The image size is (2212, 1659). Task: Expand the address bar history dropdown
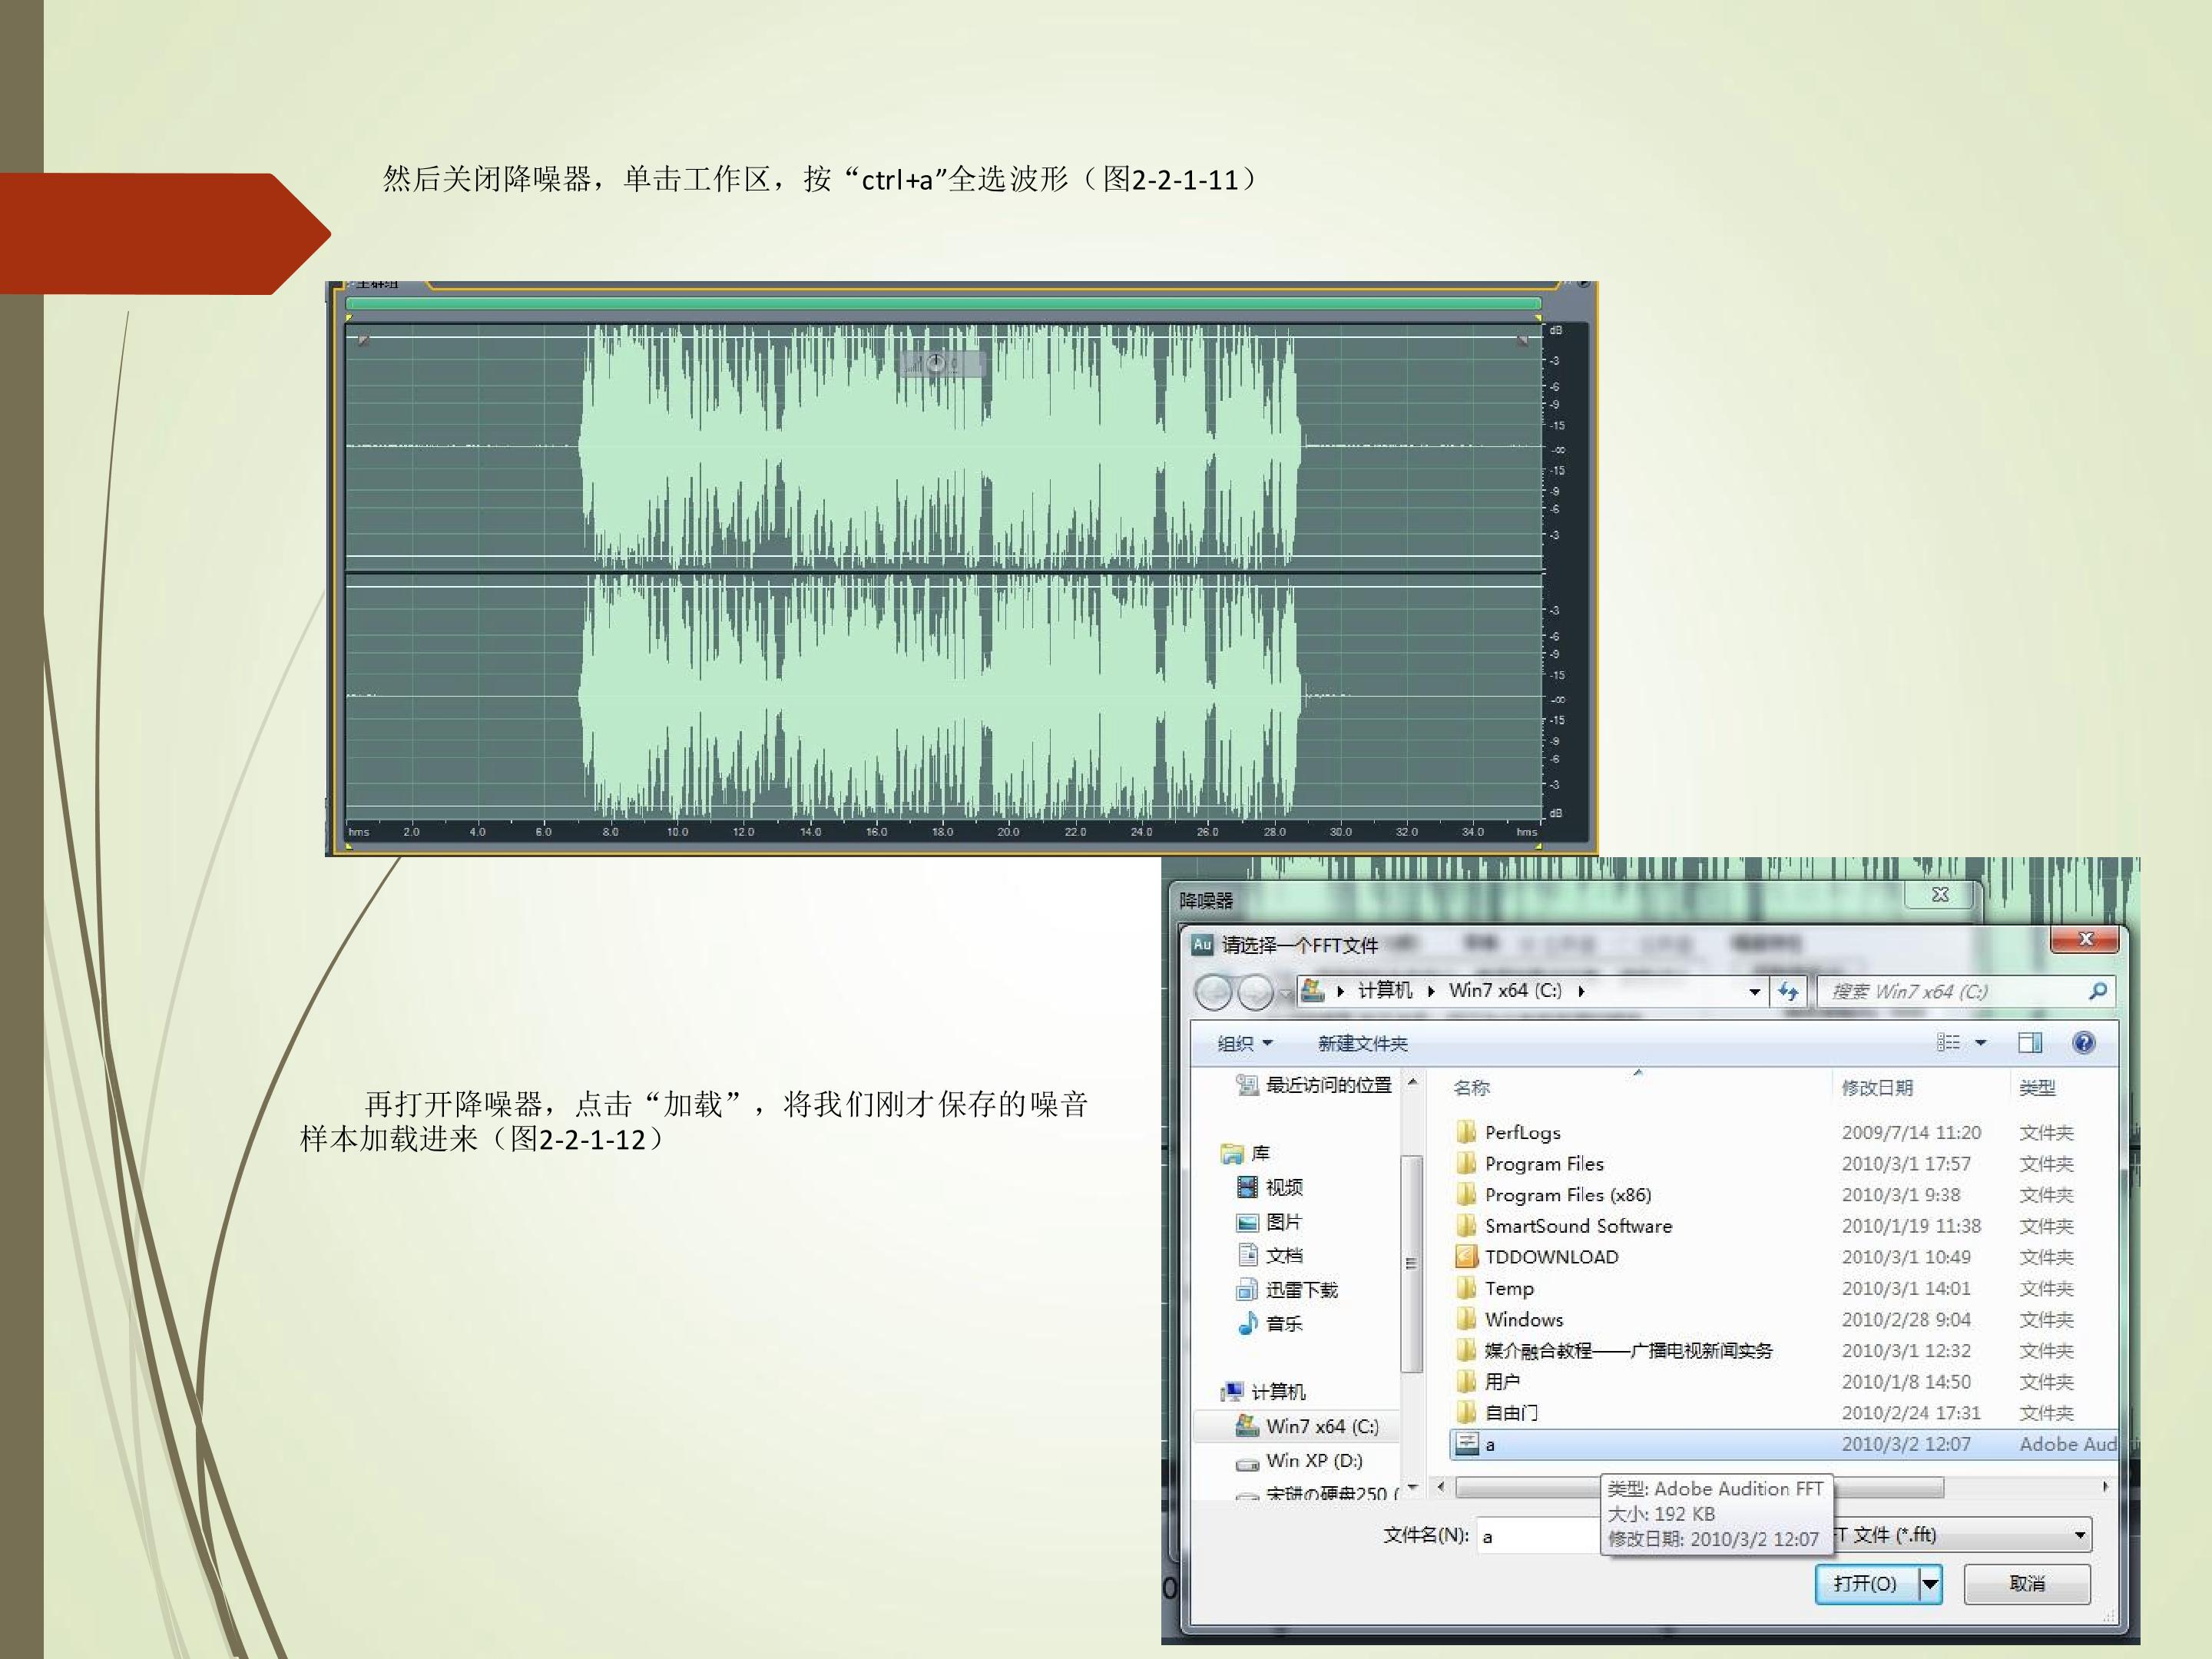click(x=1754, y=991)
